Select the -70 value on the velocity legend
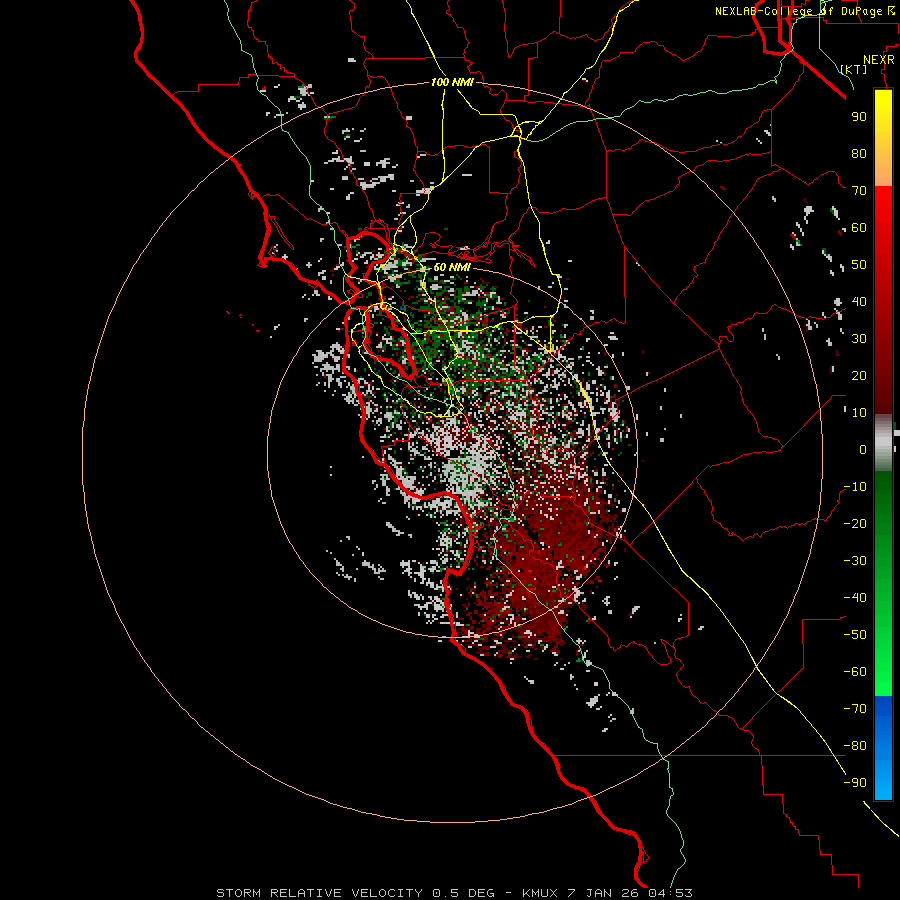This screenshot has width=900, height=900. point(855,709)
